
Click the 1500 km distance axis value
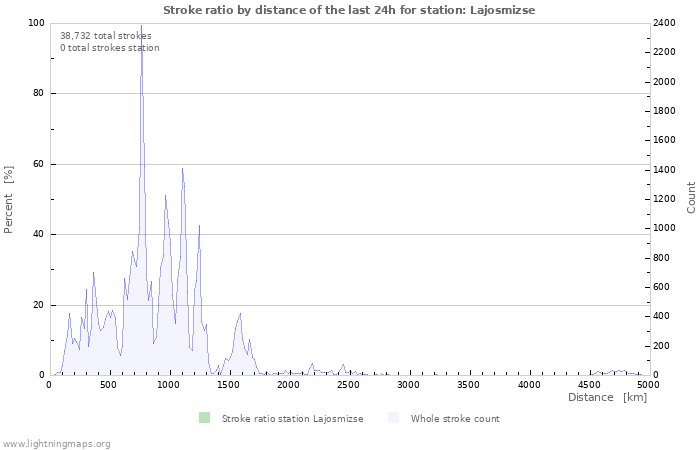coord(228,385)
